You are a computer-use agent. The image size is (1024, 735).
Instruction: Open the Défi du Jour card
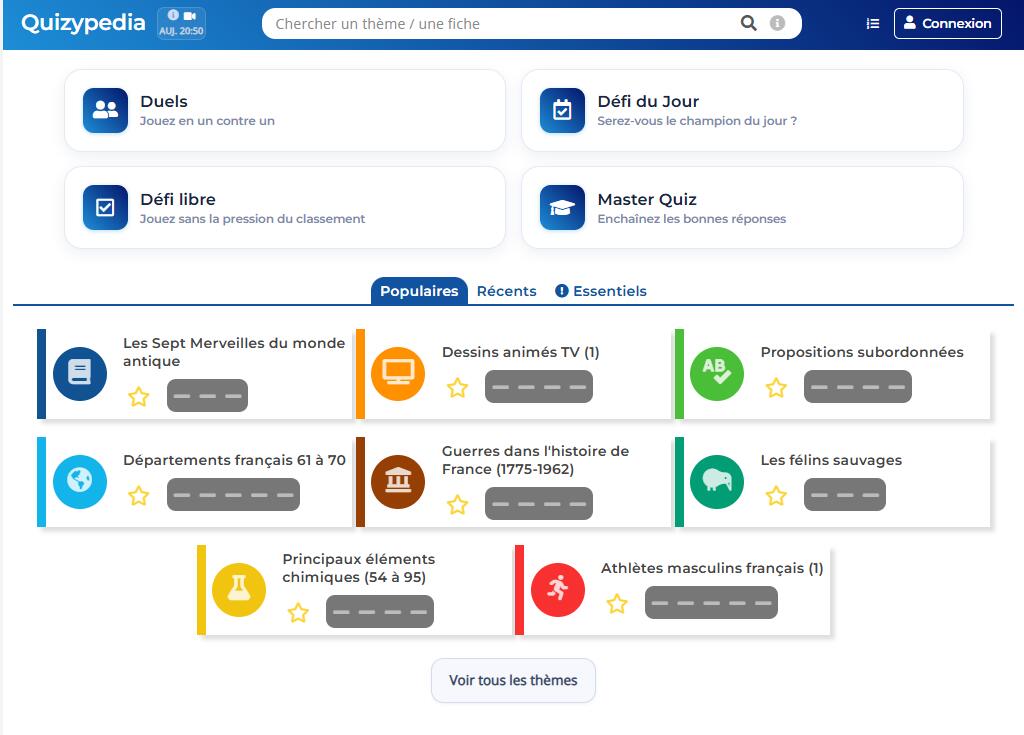coord(742,110)
